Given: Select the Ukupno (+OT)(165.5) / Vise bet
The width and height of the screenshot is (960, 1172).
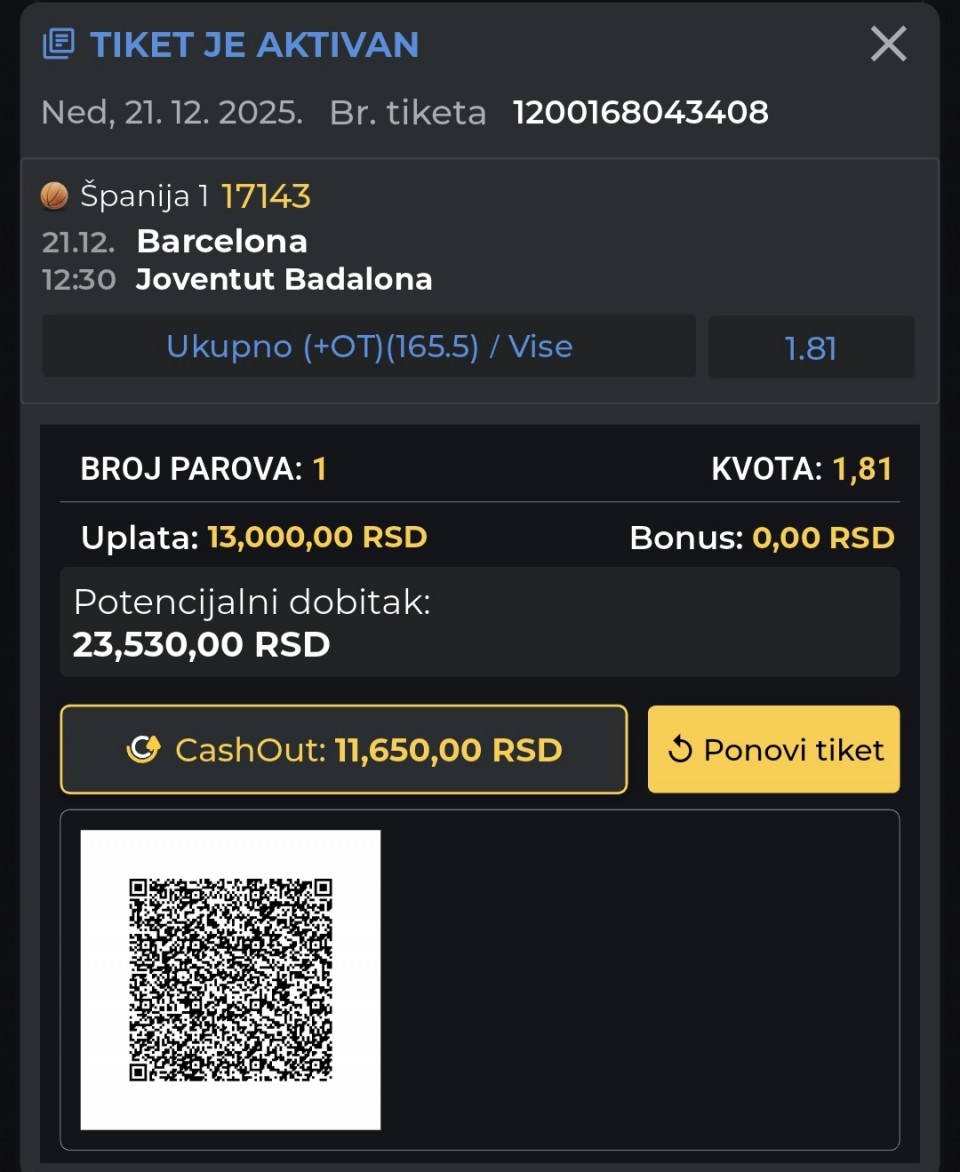Looking at the screenshot, I should point(369,347).
